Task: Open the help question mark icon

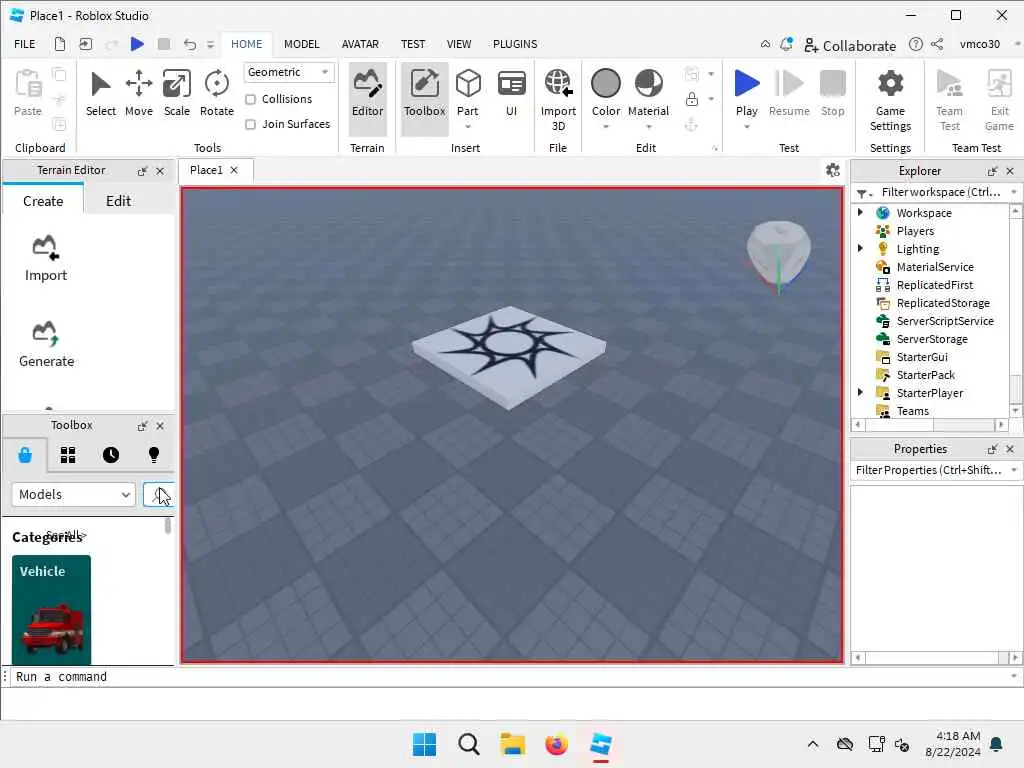Action: pos(916,44)
